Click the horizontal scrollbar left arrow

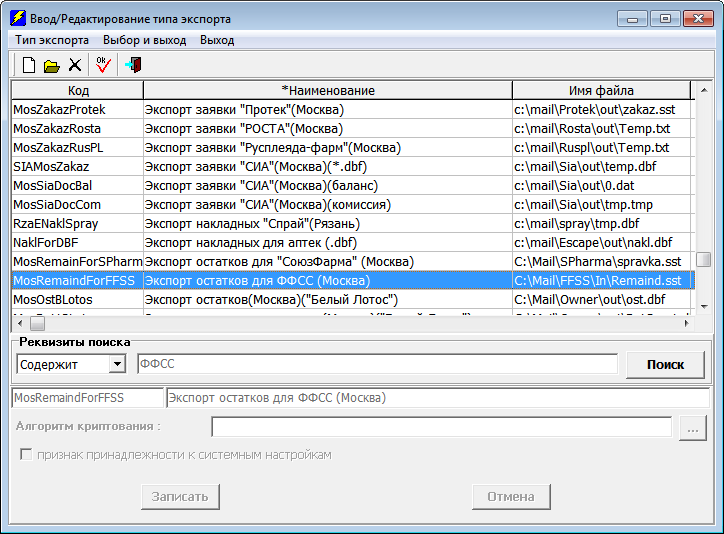pos(20,324)
